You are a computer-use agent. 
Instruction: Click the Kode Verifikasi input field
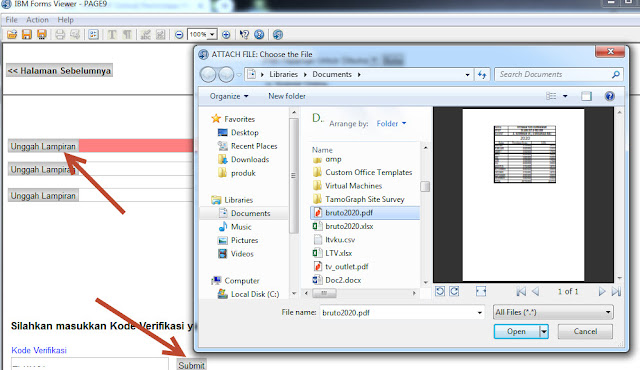(90, 364)
